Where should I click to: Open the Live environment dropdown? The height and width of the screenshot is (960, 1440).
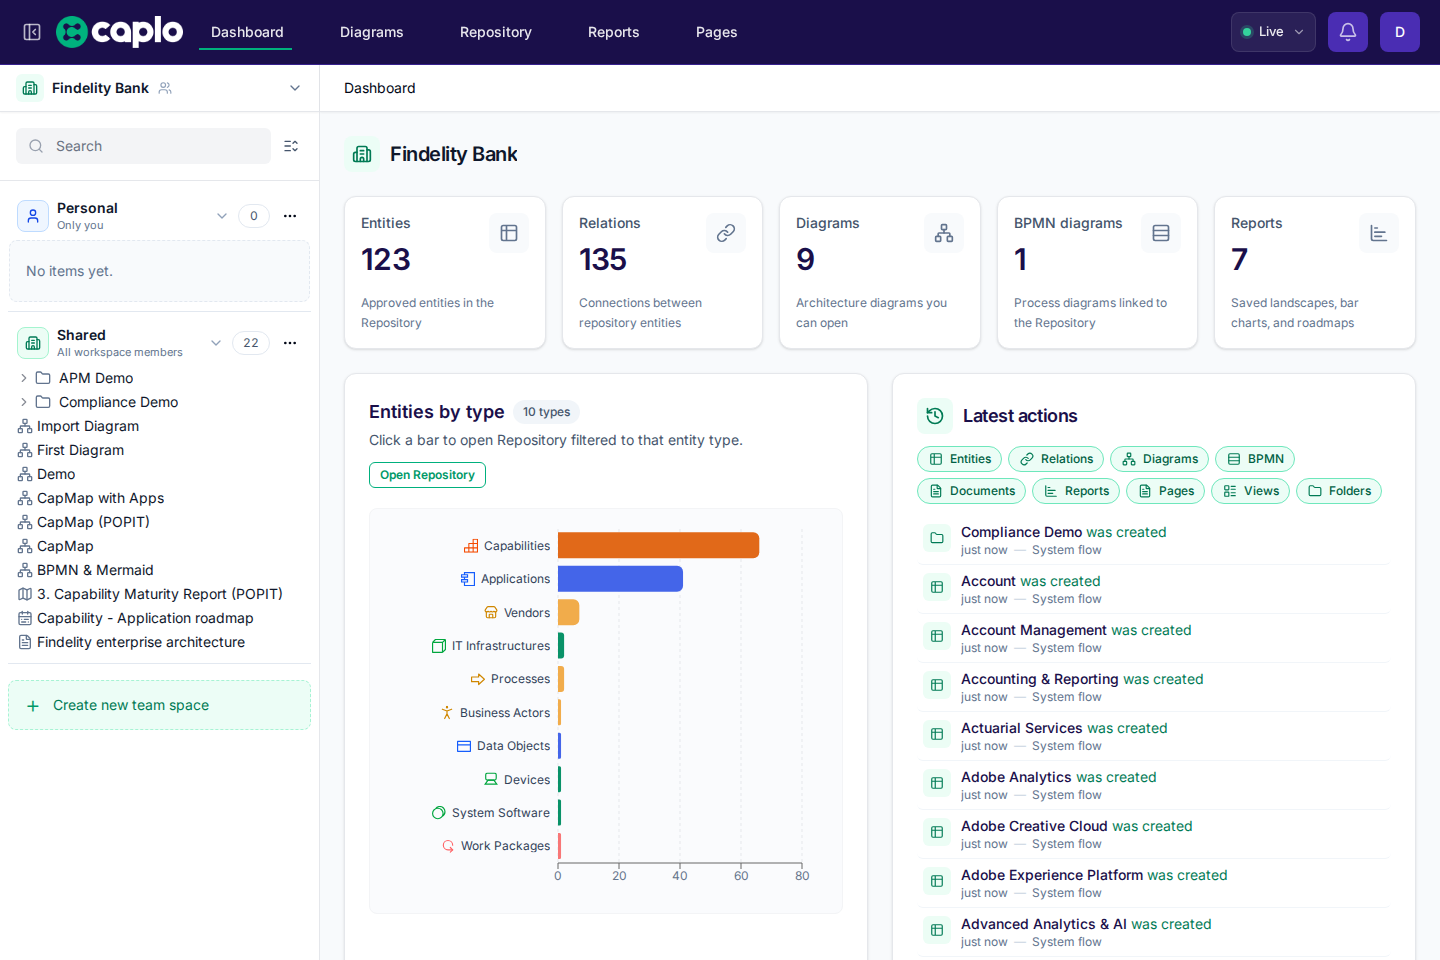(1273, 32)
